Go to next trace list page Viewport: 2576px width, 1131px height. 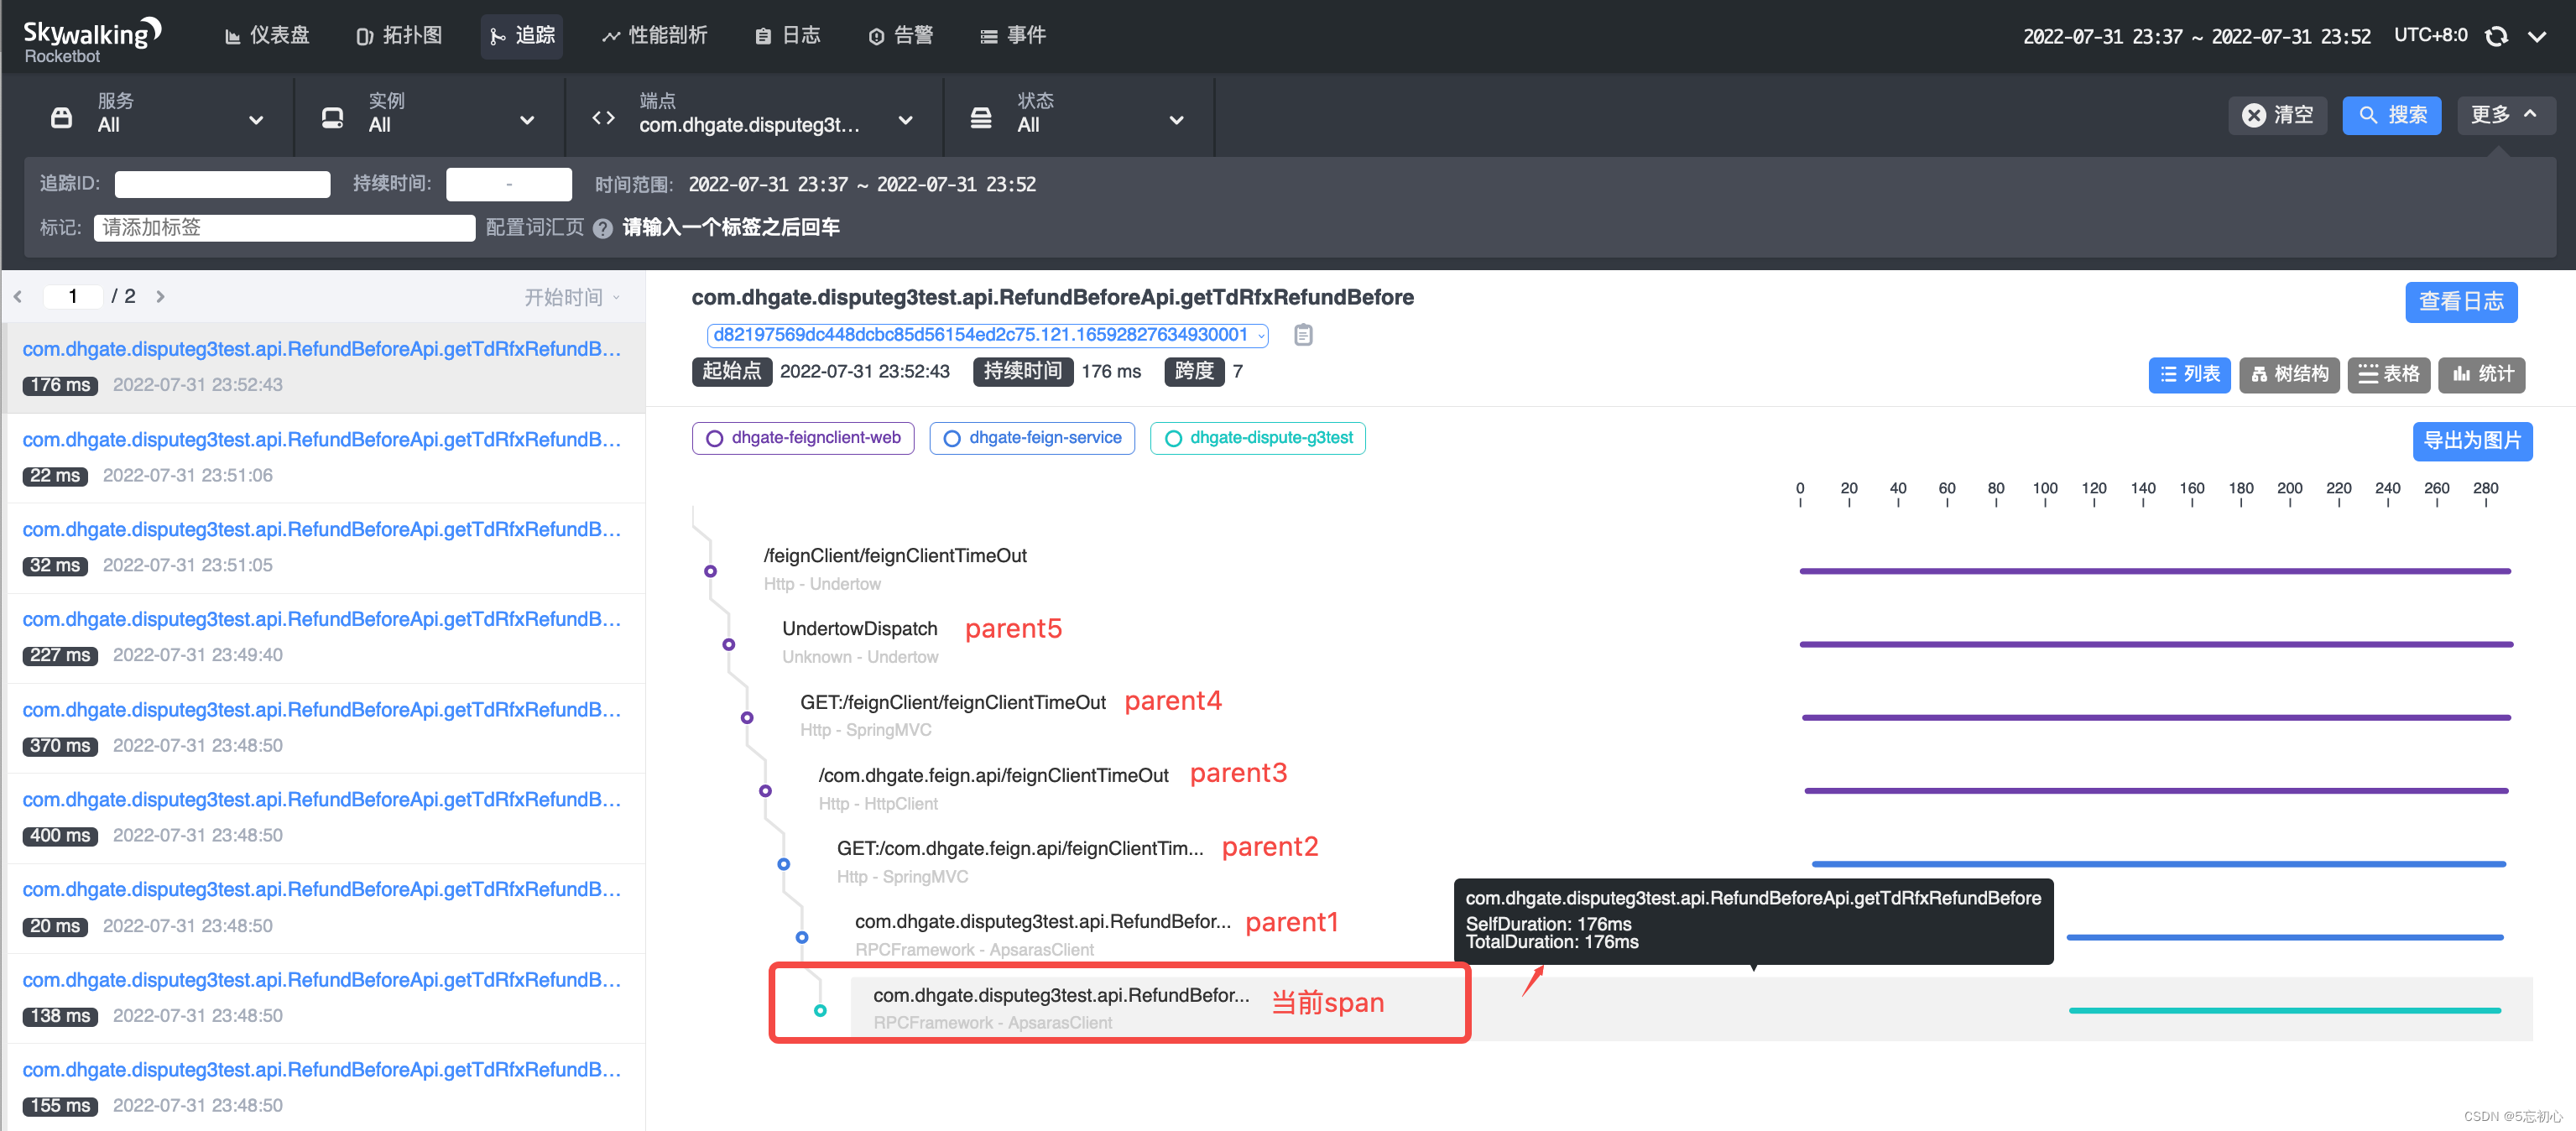click(160, 297)
